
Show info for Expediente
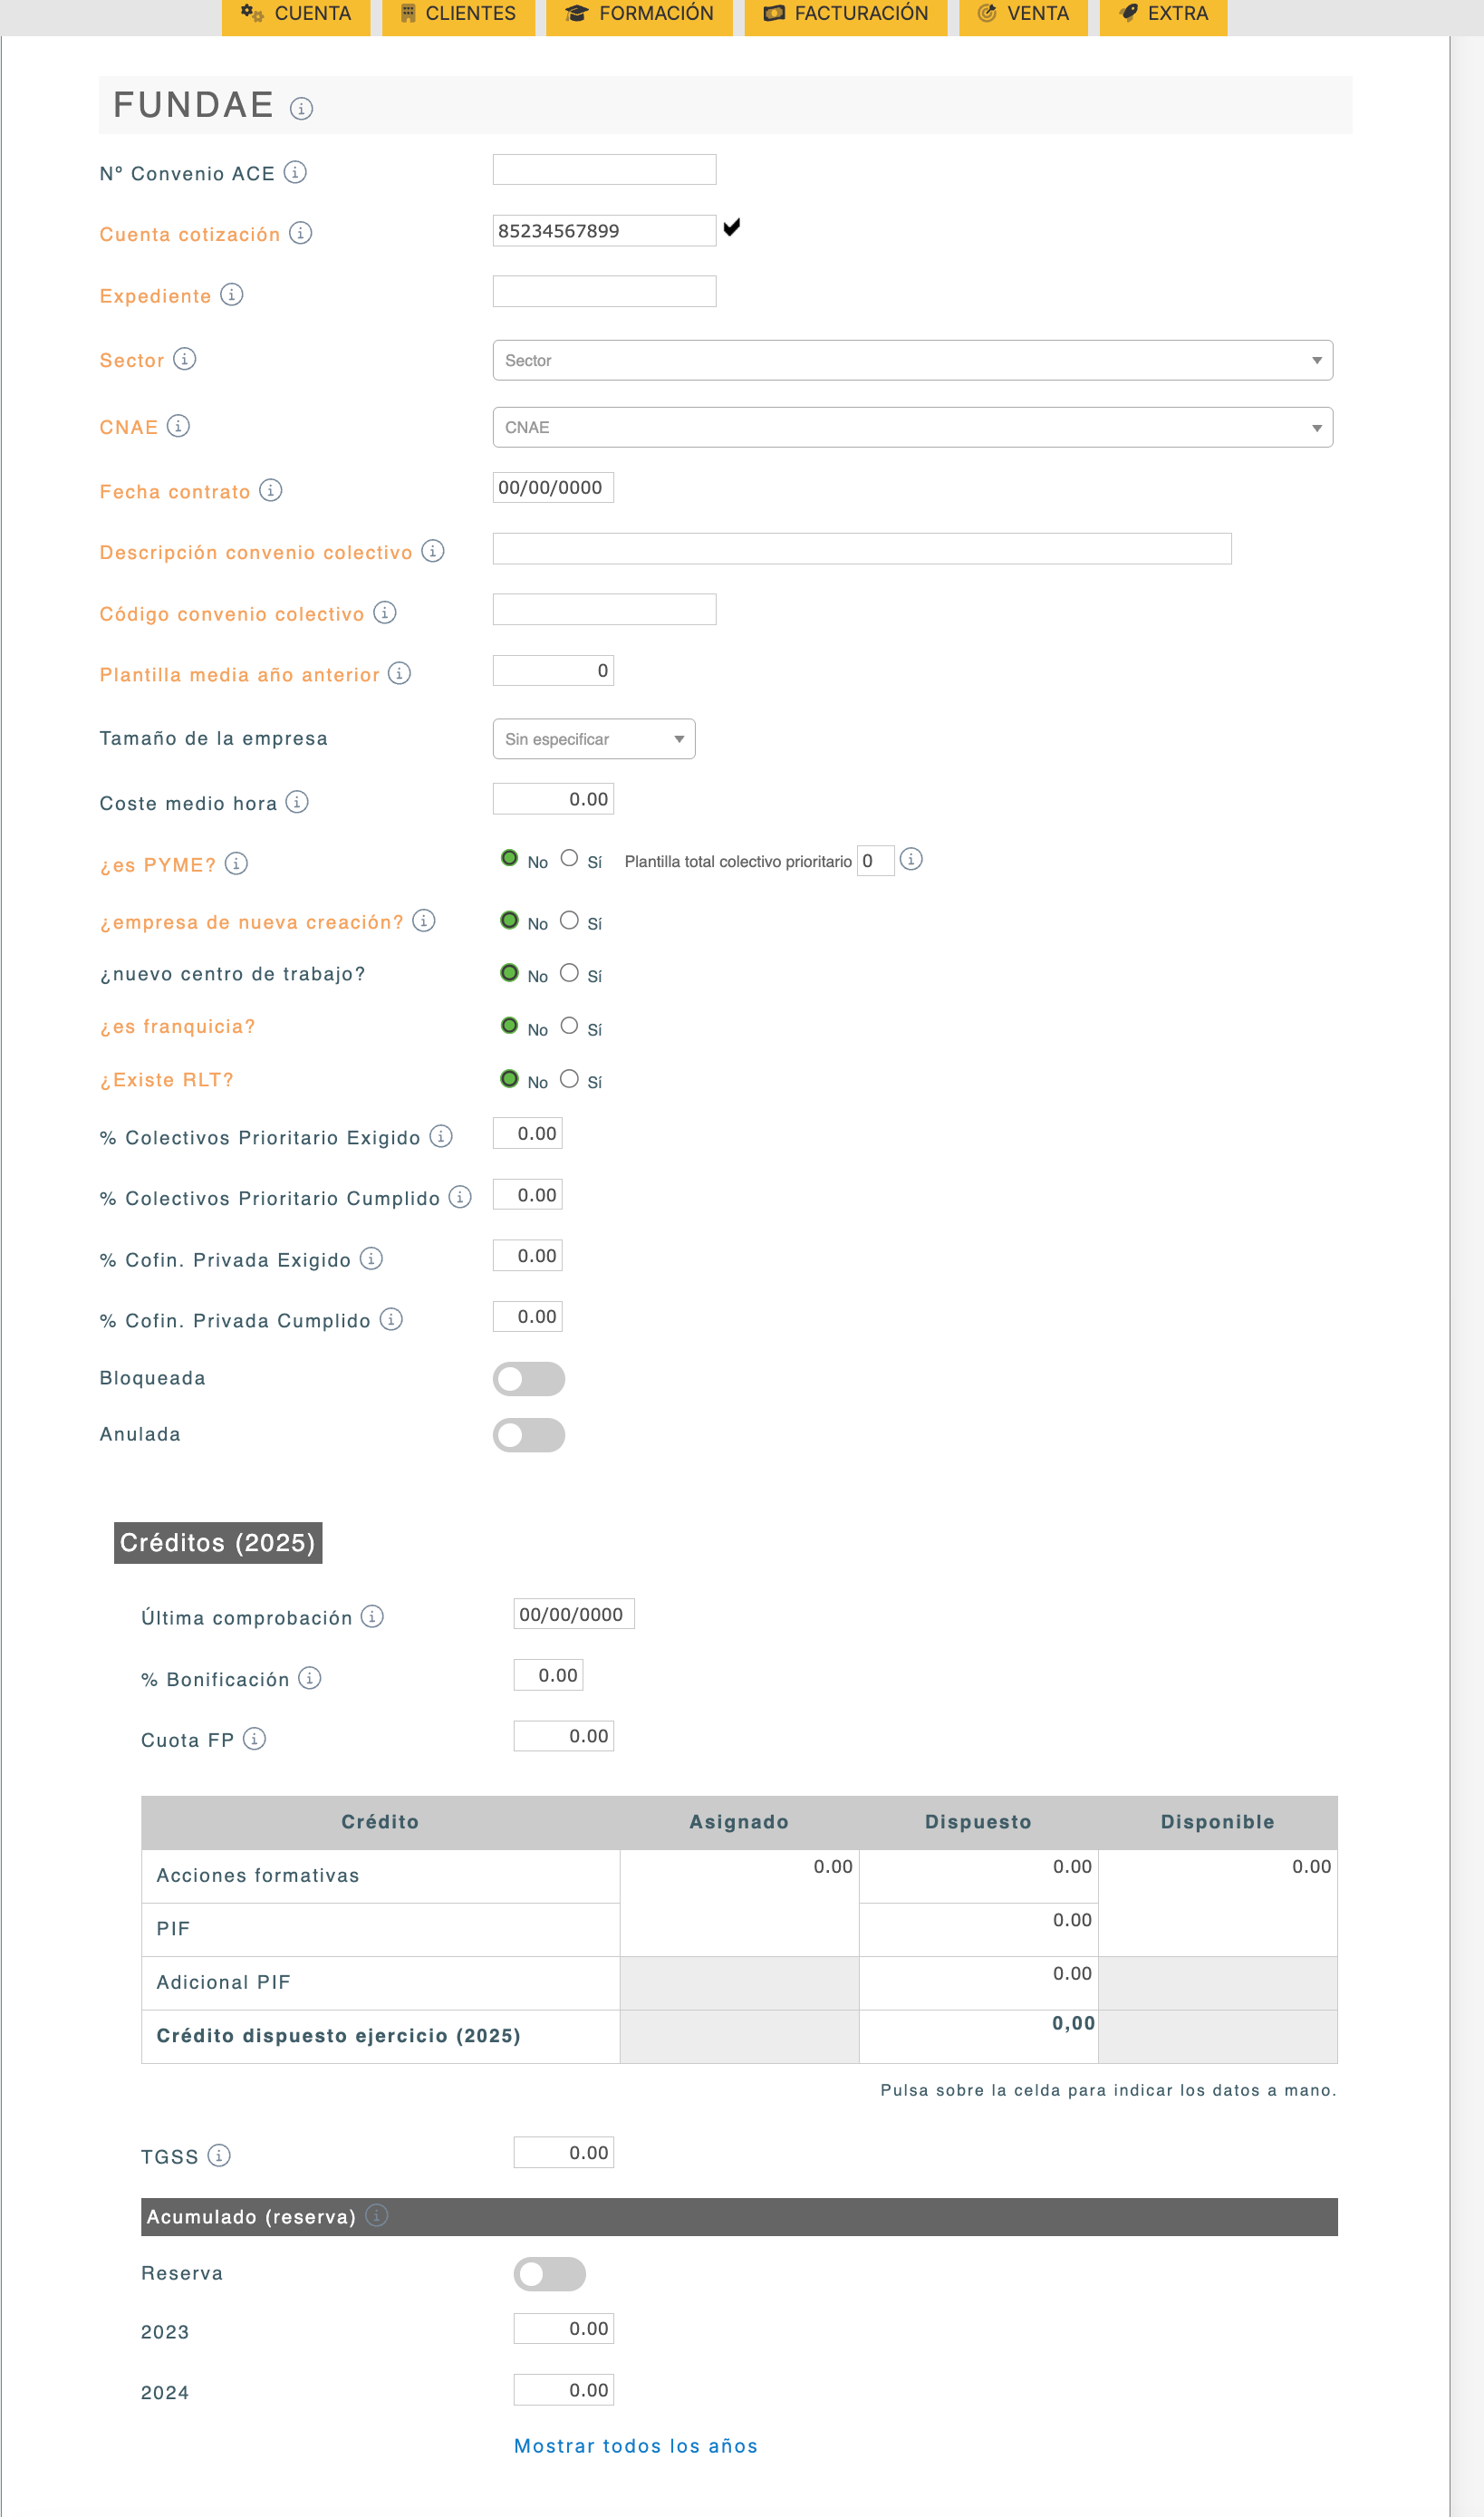coord(232,295)
